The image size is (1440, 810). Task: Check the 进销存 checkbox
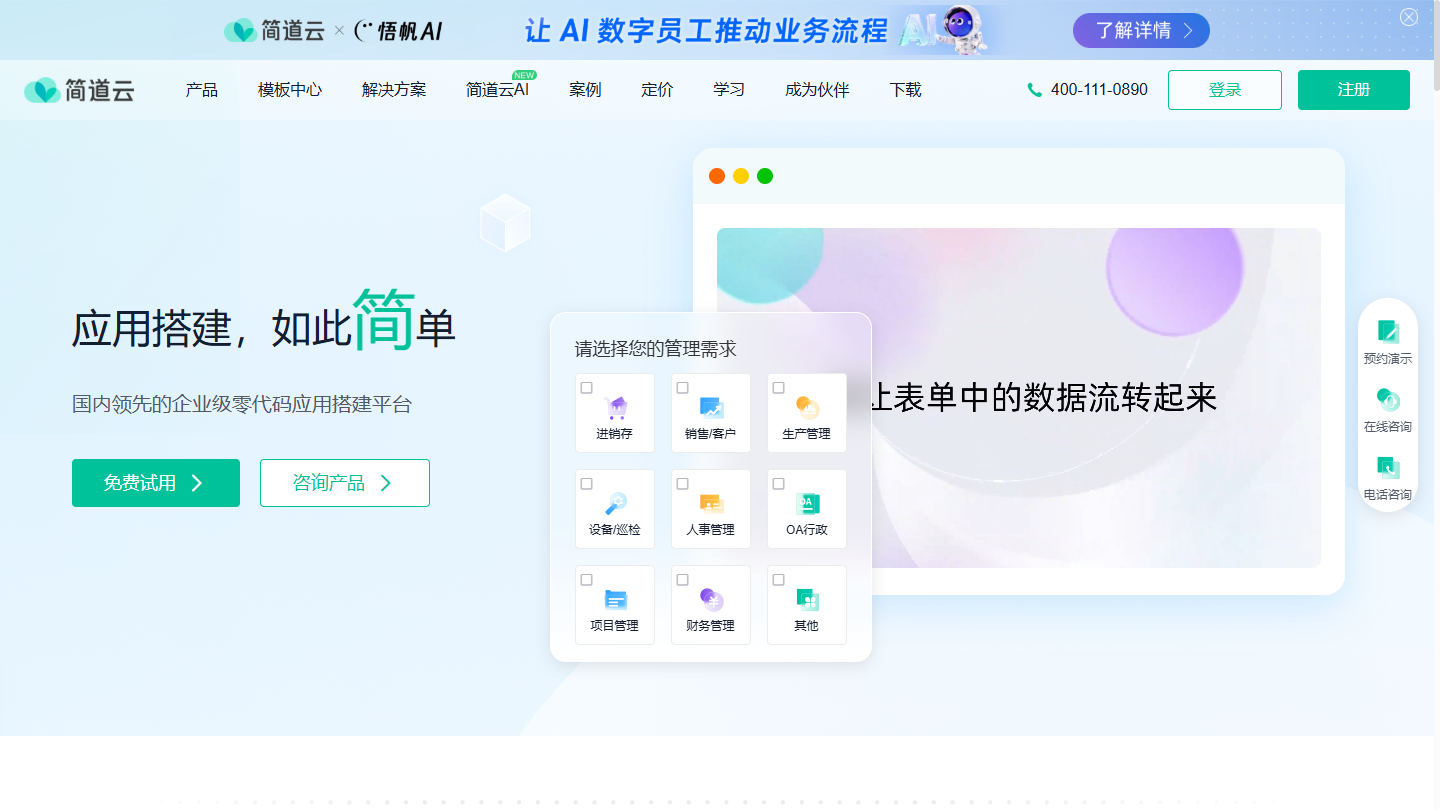coord(587,387)
